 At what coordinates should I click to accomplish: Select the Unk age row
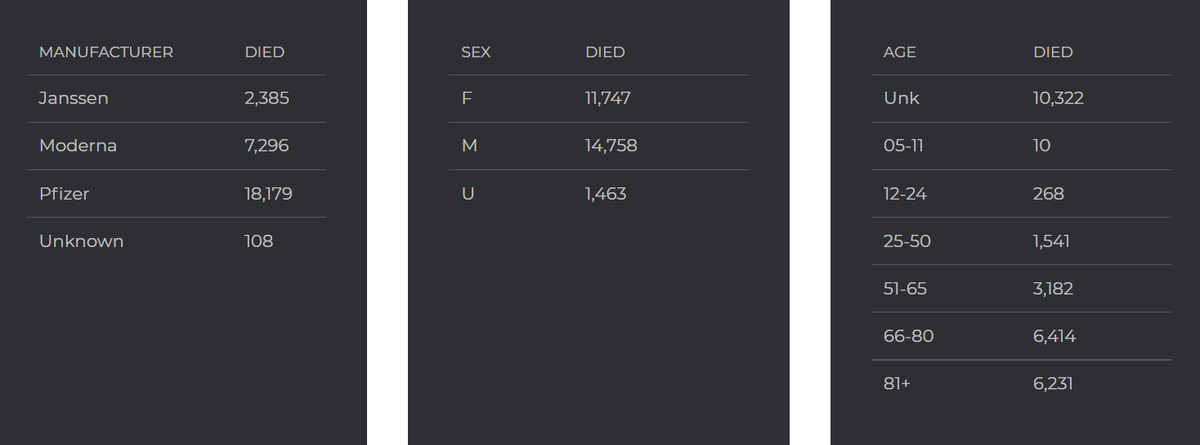pos(1021,98)
